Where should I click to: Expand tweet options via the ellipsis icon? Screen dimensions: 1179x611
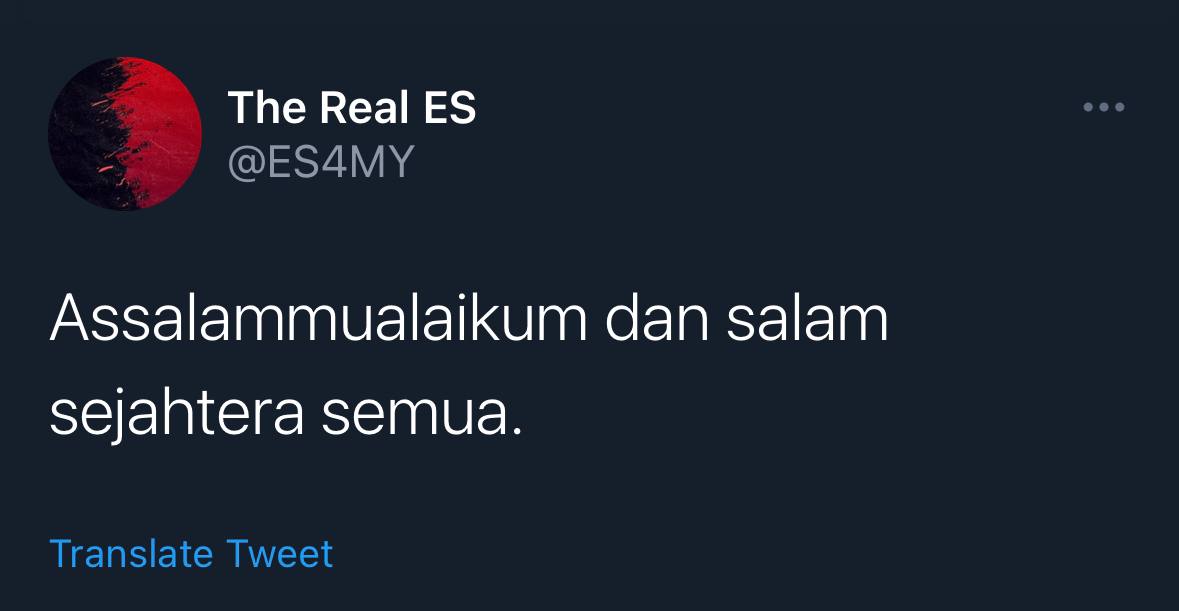1104,107
